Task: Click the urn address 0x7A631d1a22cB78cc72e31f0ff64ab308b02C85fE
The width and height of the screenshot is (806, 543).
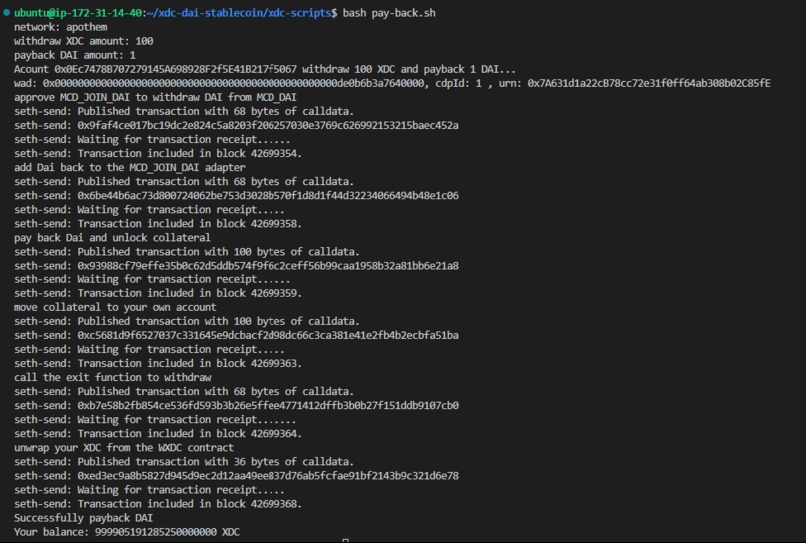Action: point(649,83)
